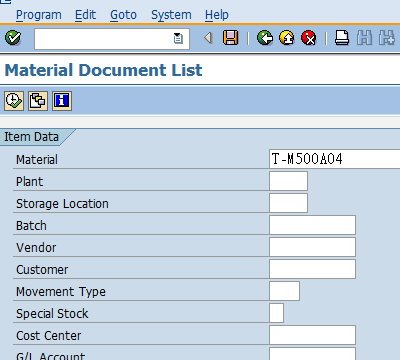Click the Movement Type input field
The image size is (400, 360).
click(x=284, y=291)
